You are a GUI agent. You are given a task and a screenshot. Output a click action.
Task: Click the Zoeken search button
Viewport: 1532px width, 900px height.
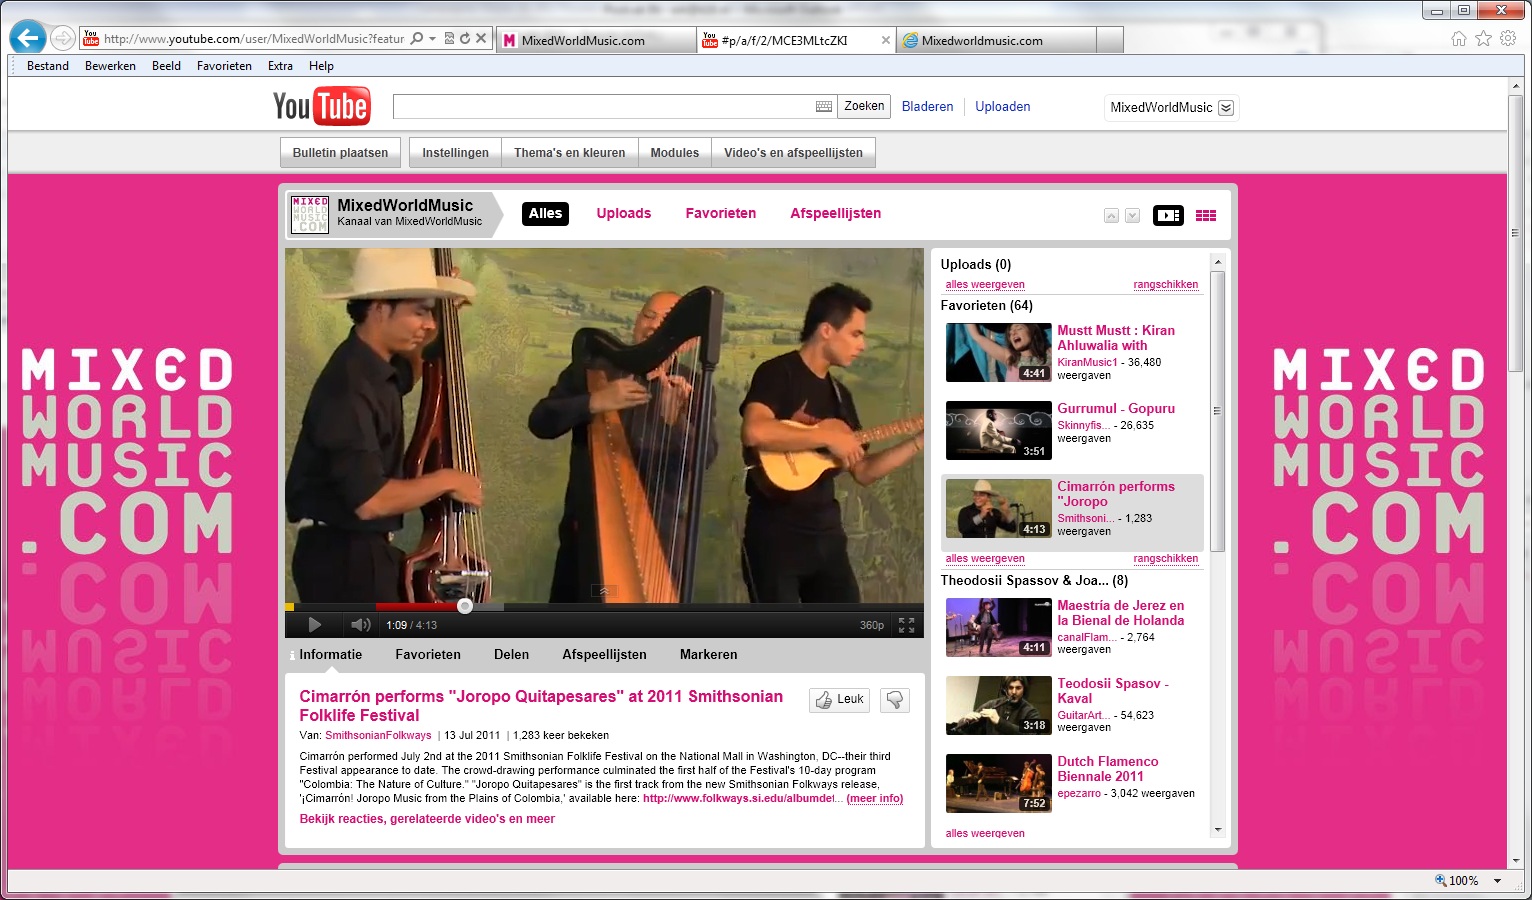[x=864, y=106]
